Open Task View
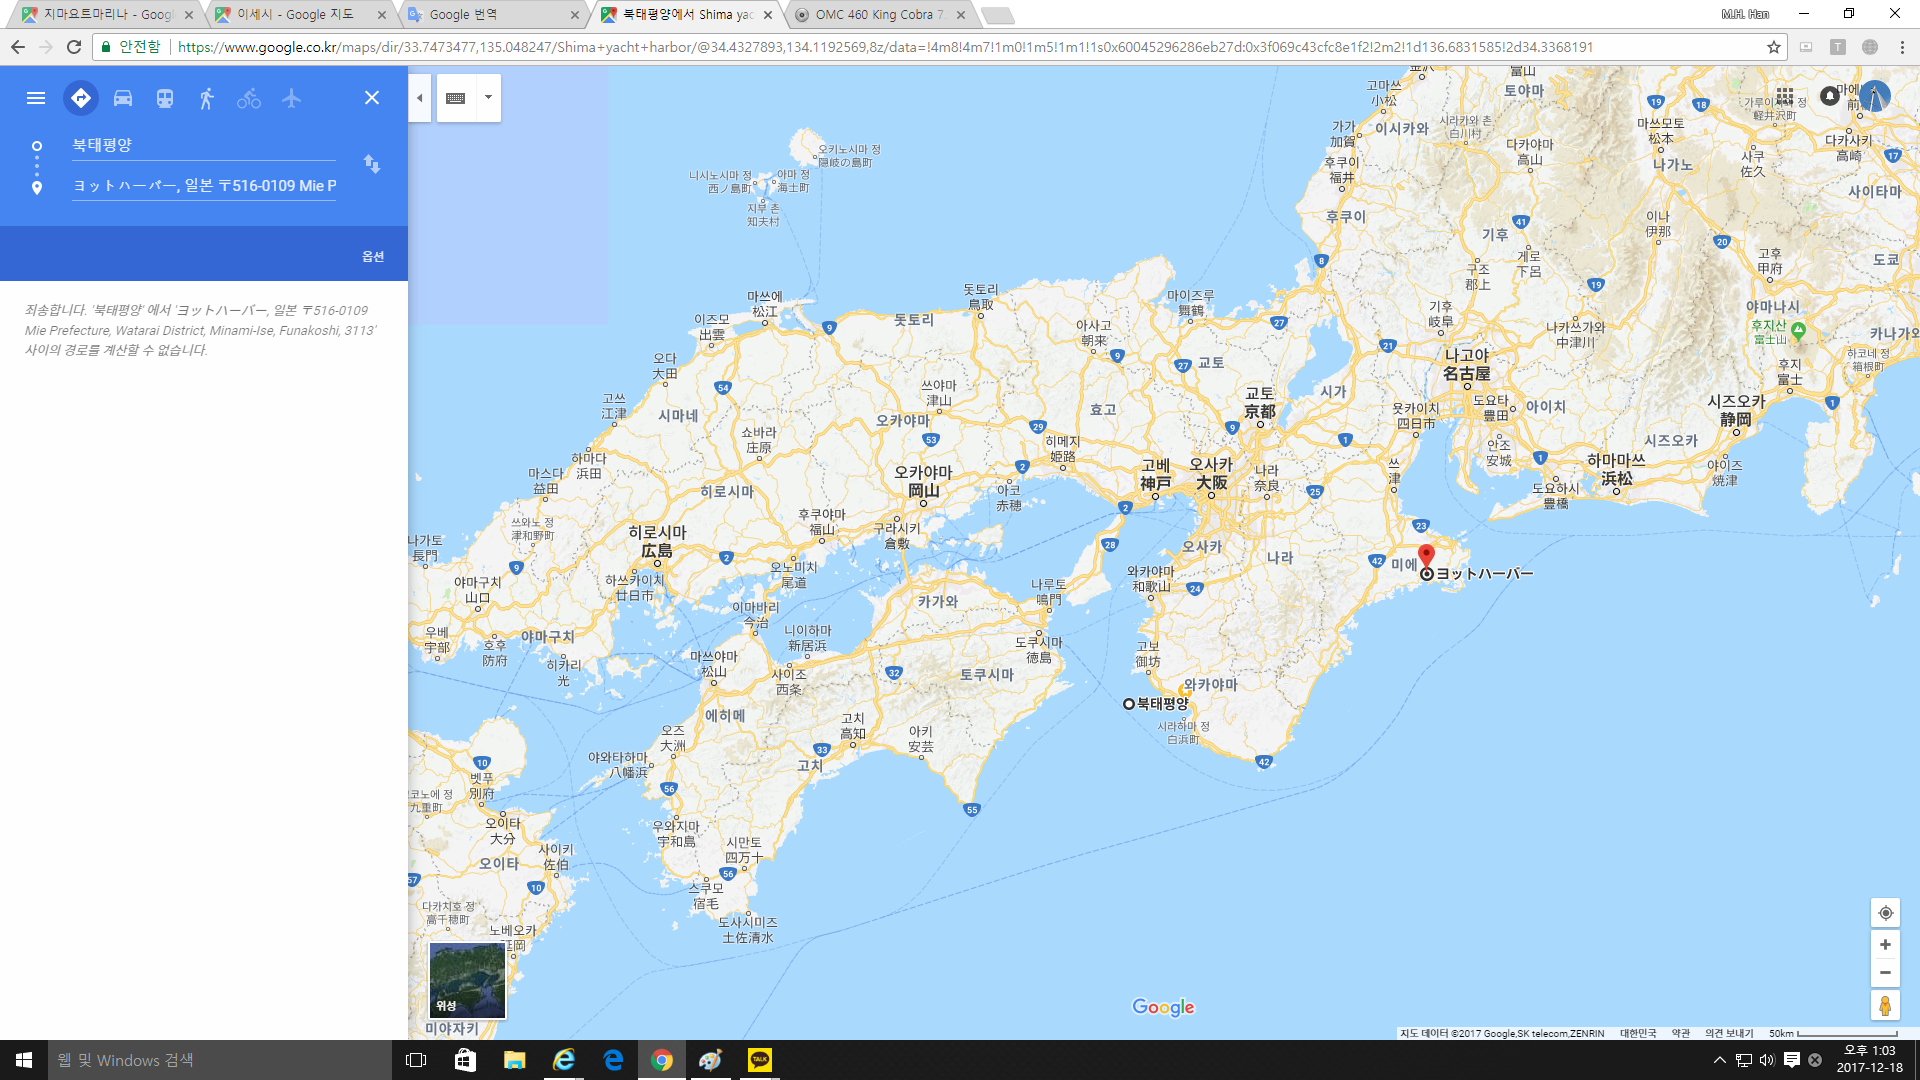This screenshot has height=1080, width=1920. tap(416, 1060)
